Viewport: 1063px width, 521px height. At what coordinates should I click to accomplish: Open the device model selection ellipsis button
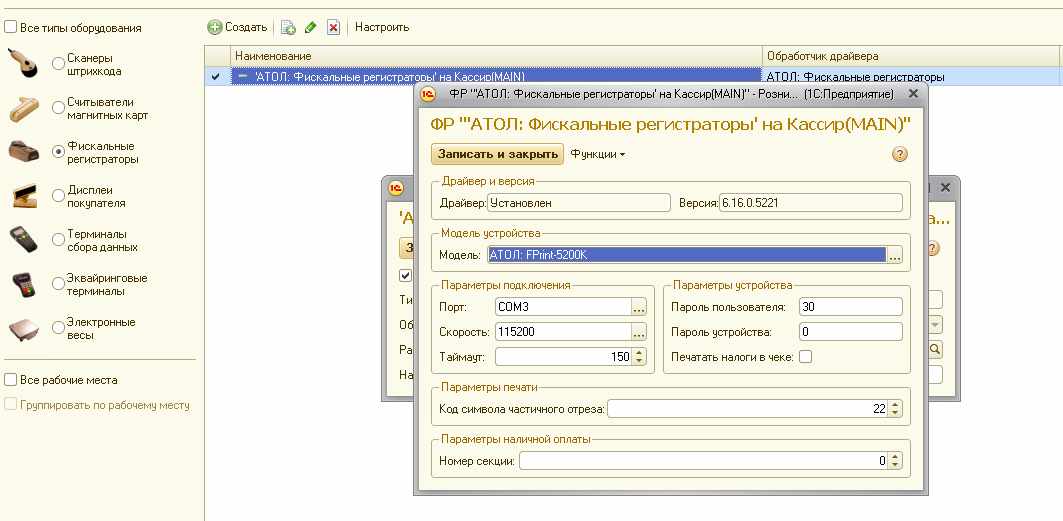click(x=895, y=255)
